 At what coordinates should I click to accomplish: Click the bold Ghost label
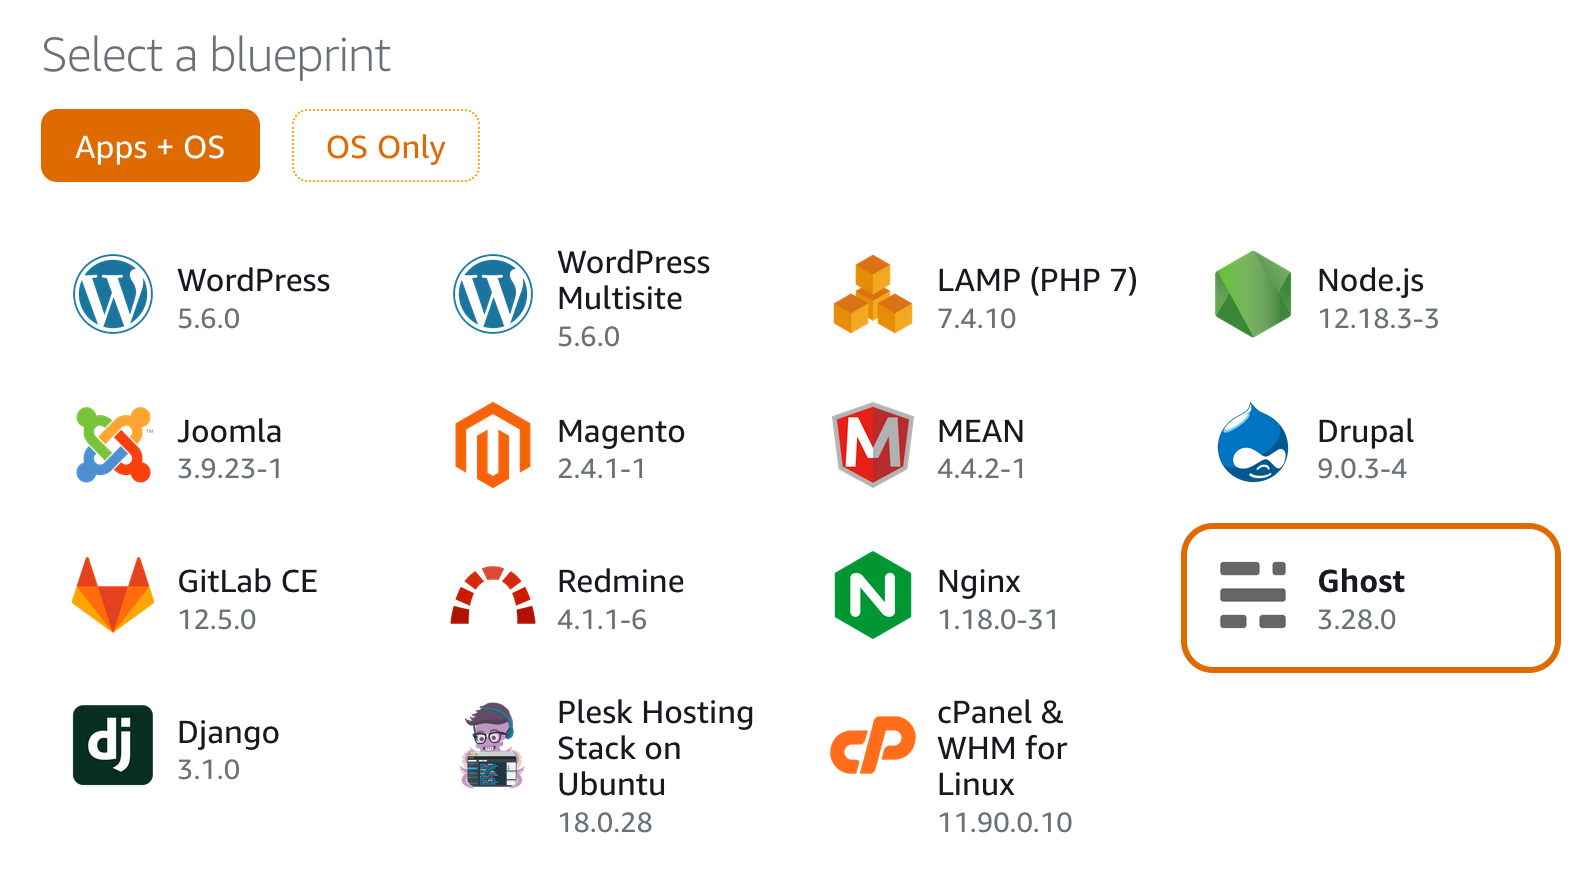tap(1361, 581)
